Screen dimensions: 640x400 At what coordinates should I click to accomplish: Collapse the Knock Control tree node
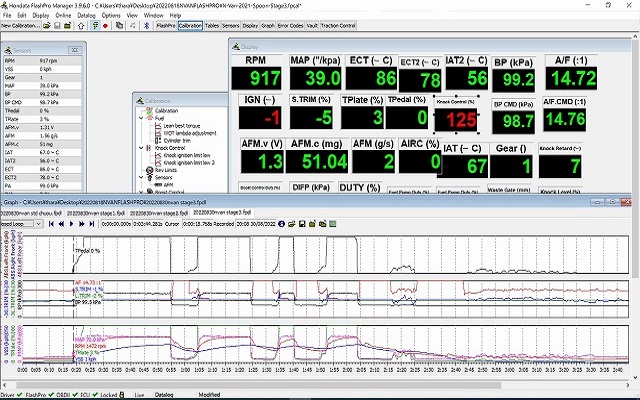141,148
